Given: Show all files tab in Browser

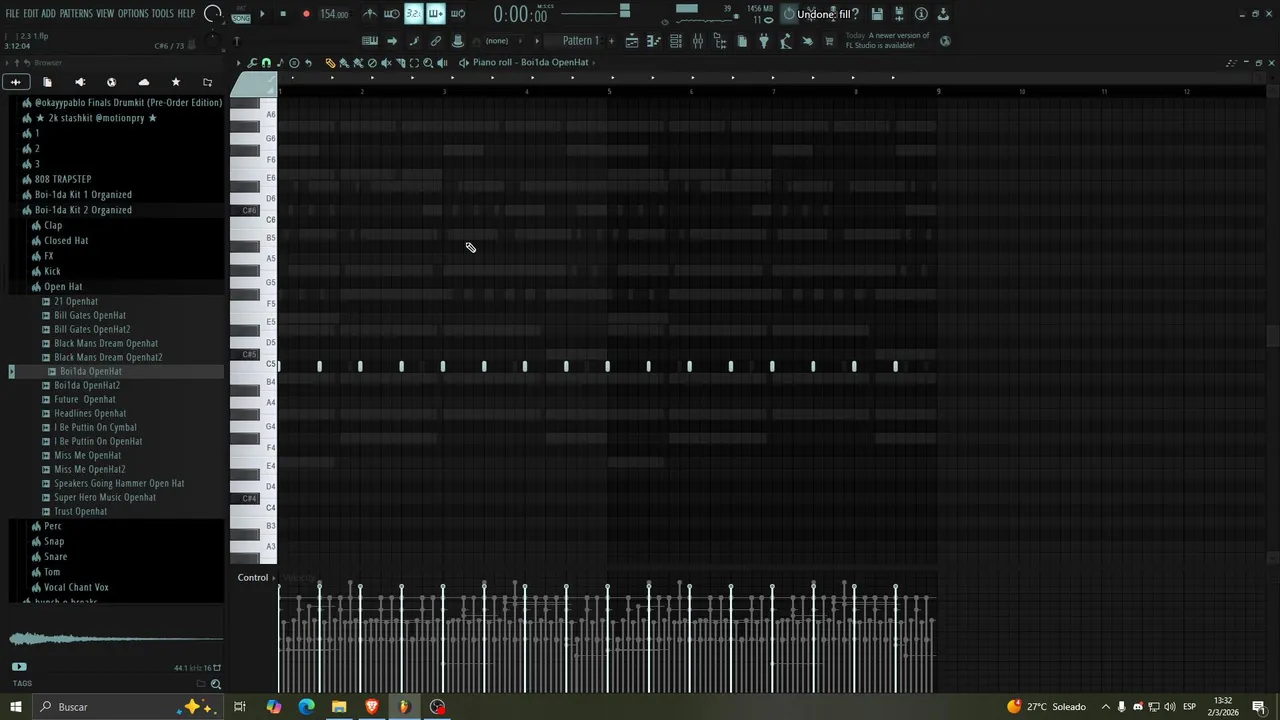Looking at the screenshot, I should pos(47,82).
